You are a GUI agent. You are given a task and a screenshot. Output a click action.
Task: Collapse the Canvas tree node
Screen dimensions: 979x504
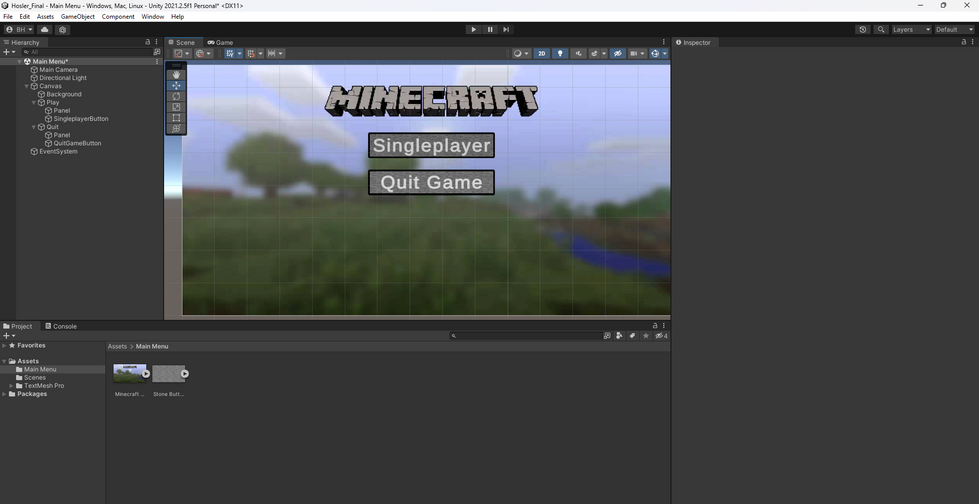(x=27, y=86)
